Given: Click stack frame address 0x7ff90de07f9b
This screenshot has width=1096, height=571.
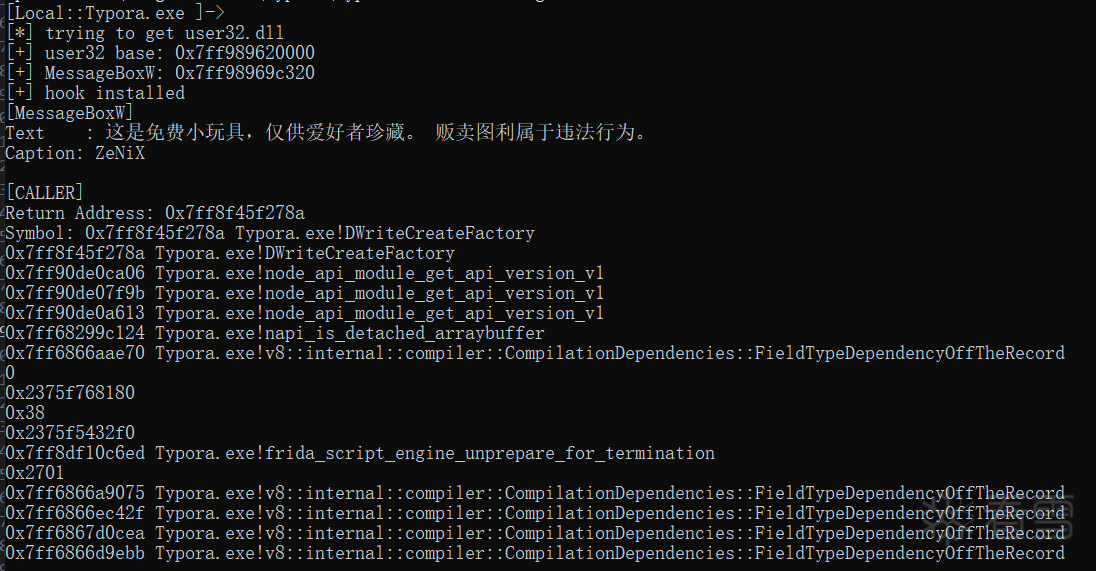Looking at the screenshot, I should click(75, 293).
